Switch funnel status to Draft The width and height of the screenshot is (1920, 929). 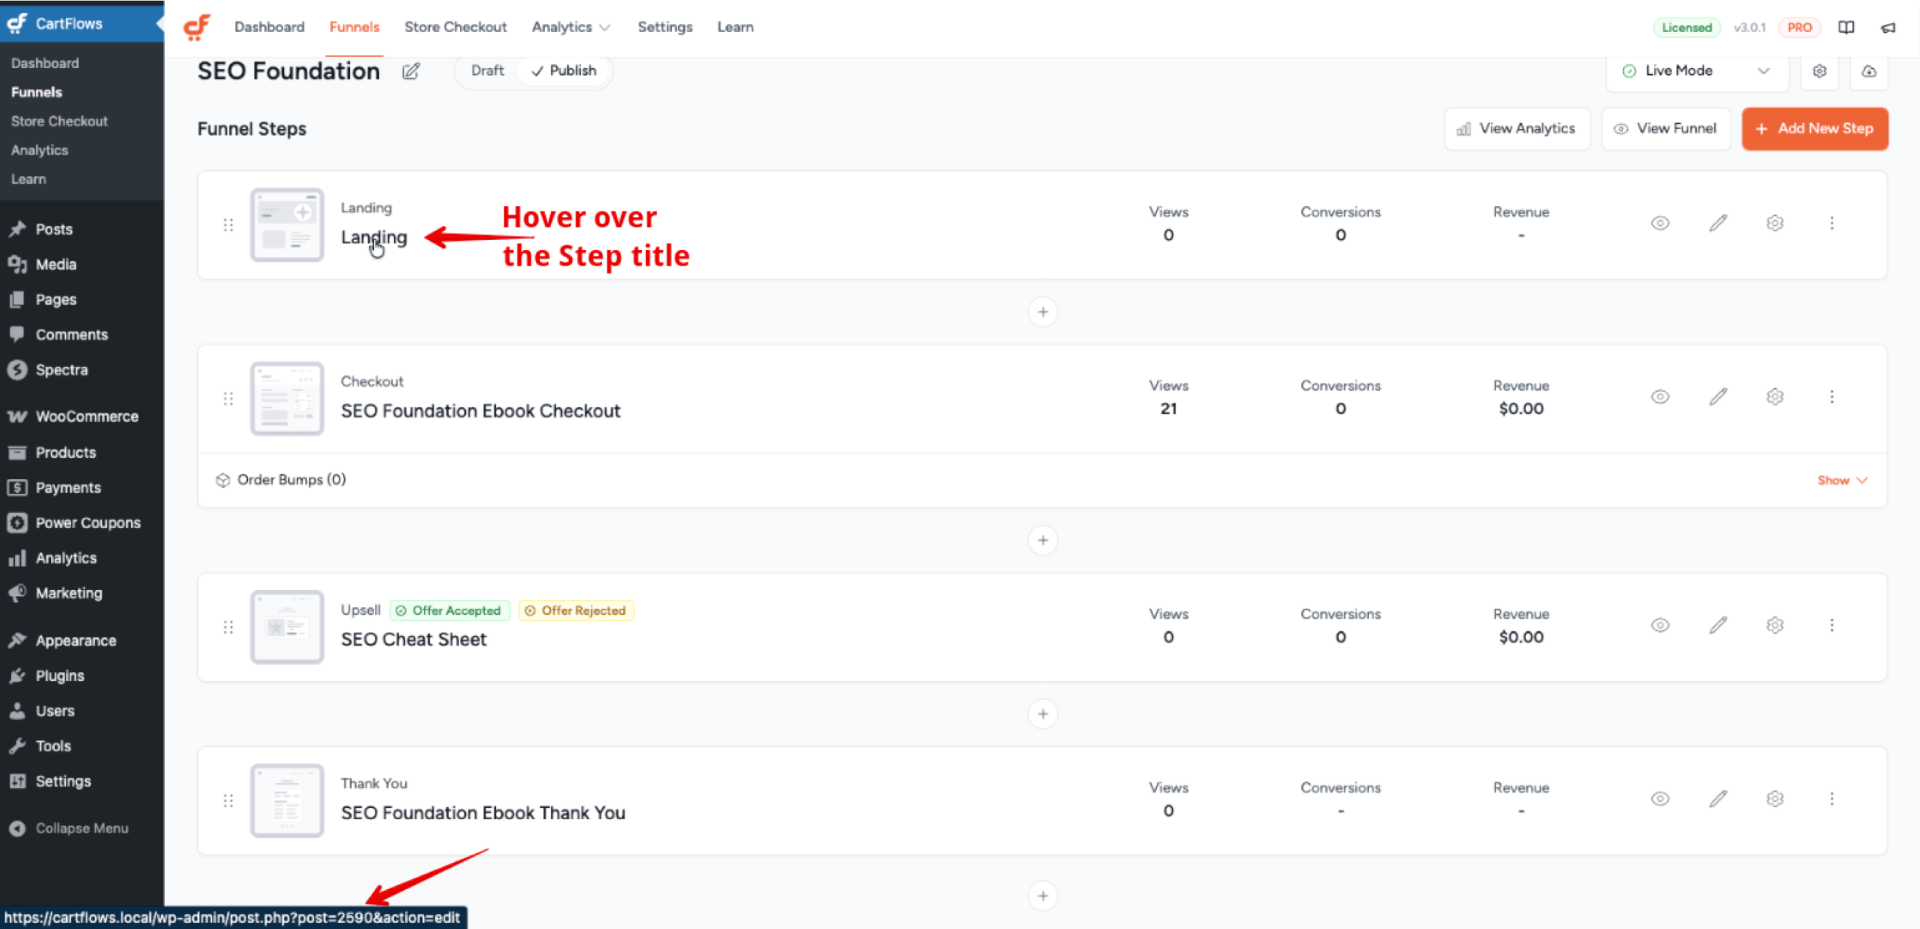(487, 71)
